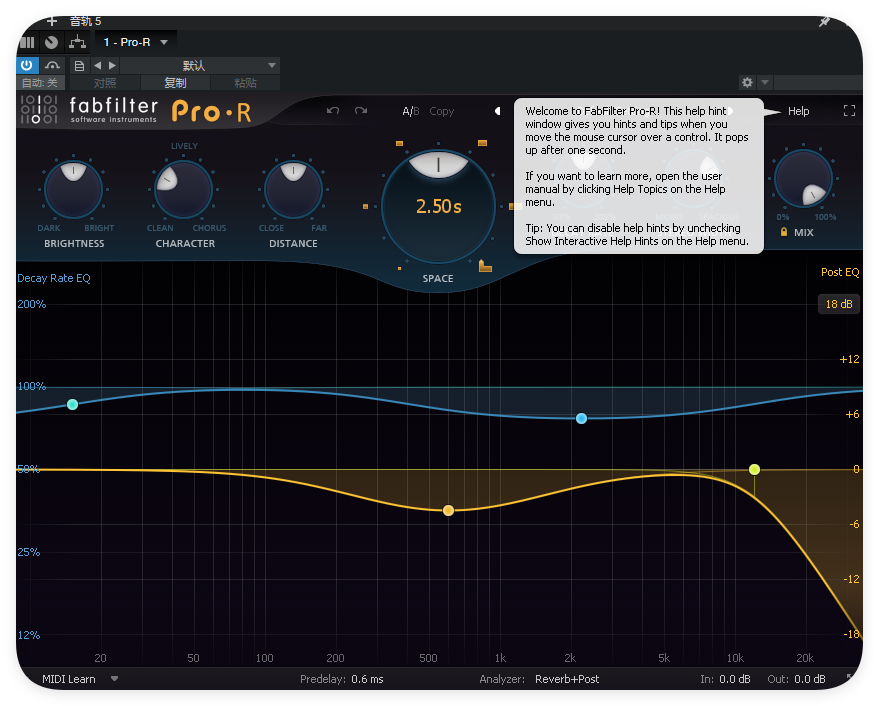Adjust the Character knob
This screenshot has width=879, height=706.
pyautogui.click(x=183, y=189)
